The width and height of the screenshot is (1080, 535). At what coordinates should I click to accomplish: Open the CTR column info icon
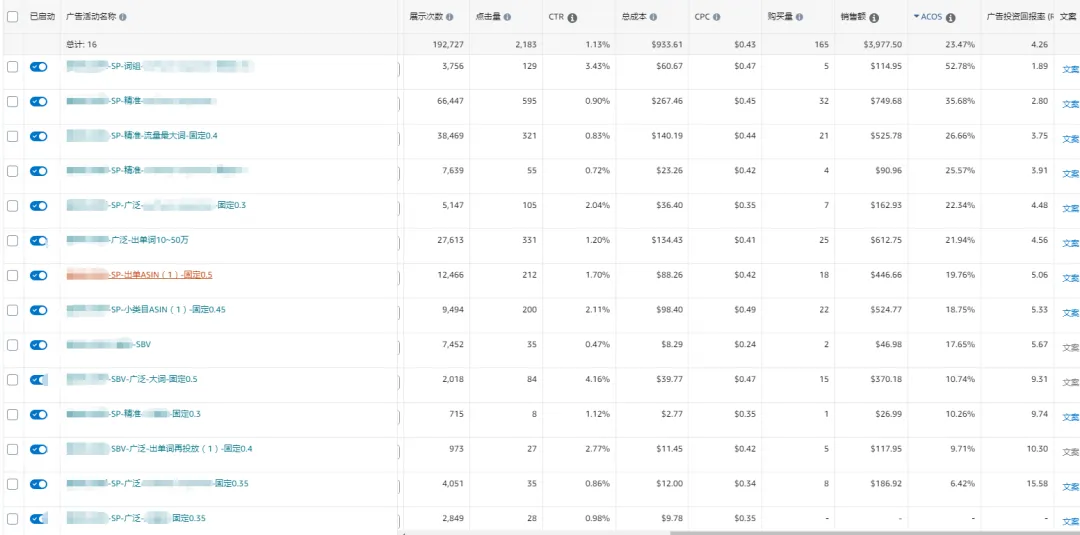[x=572, y=18]
